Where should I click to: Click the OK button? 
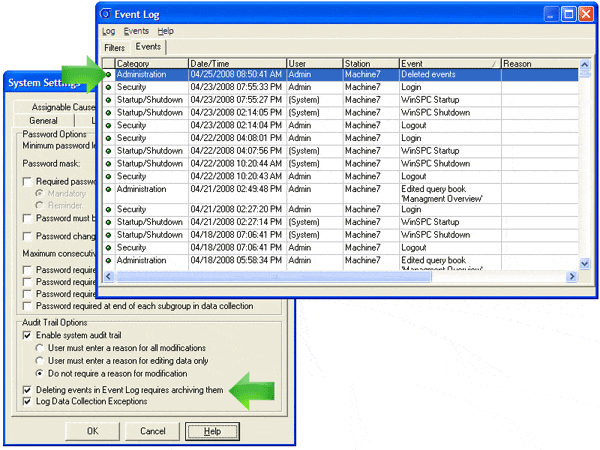pos(92,431)
